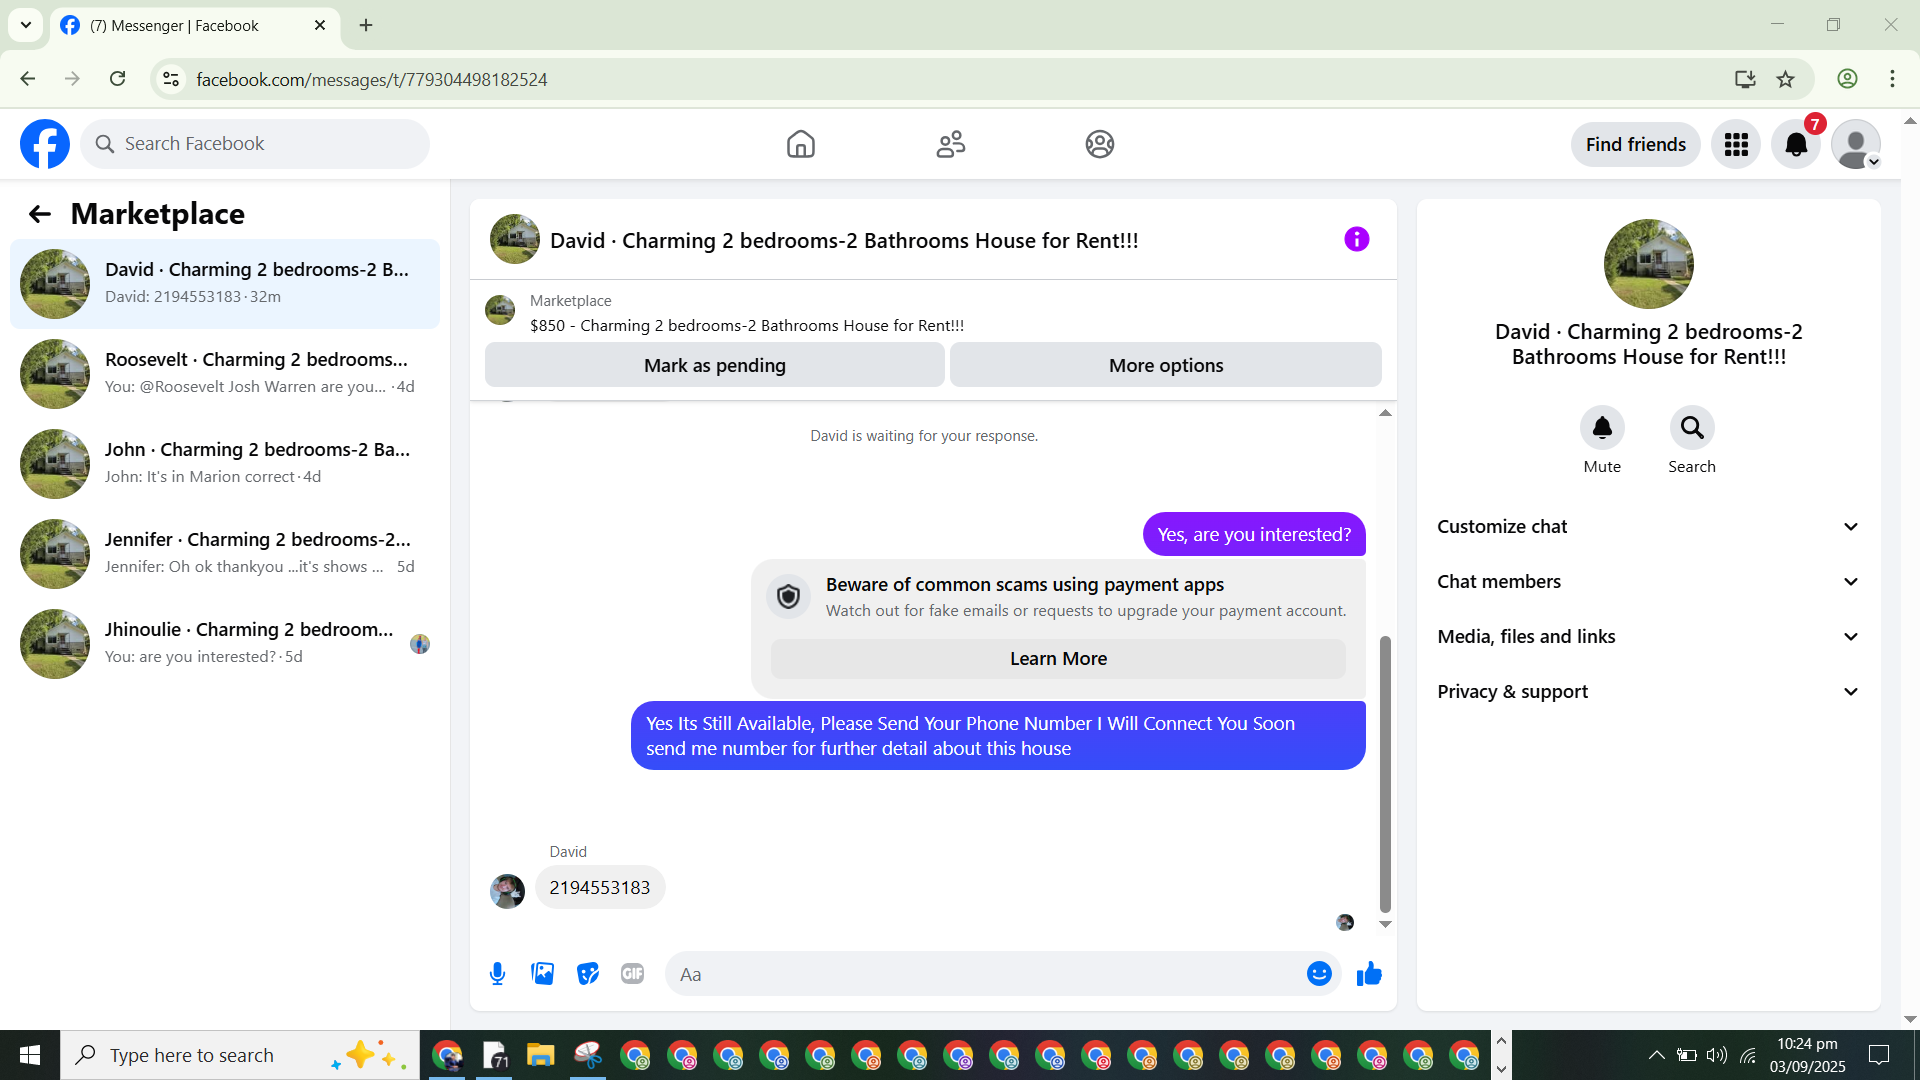This screenshot has height=1080, width=1920.
Task: Click Mark as pending button
Action: [x=714, y=365]
